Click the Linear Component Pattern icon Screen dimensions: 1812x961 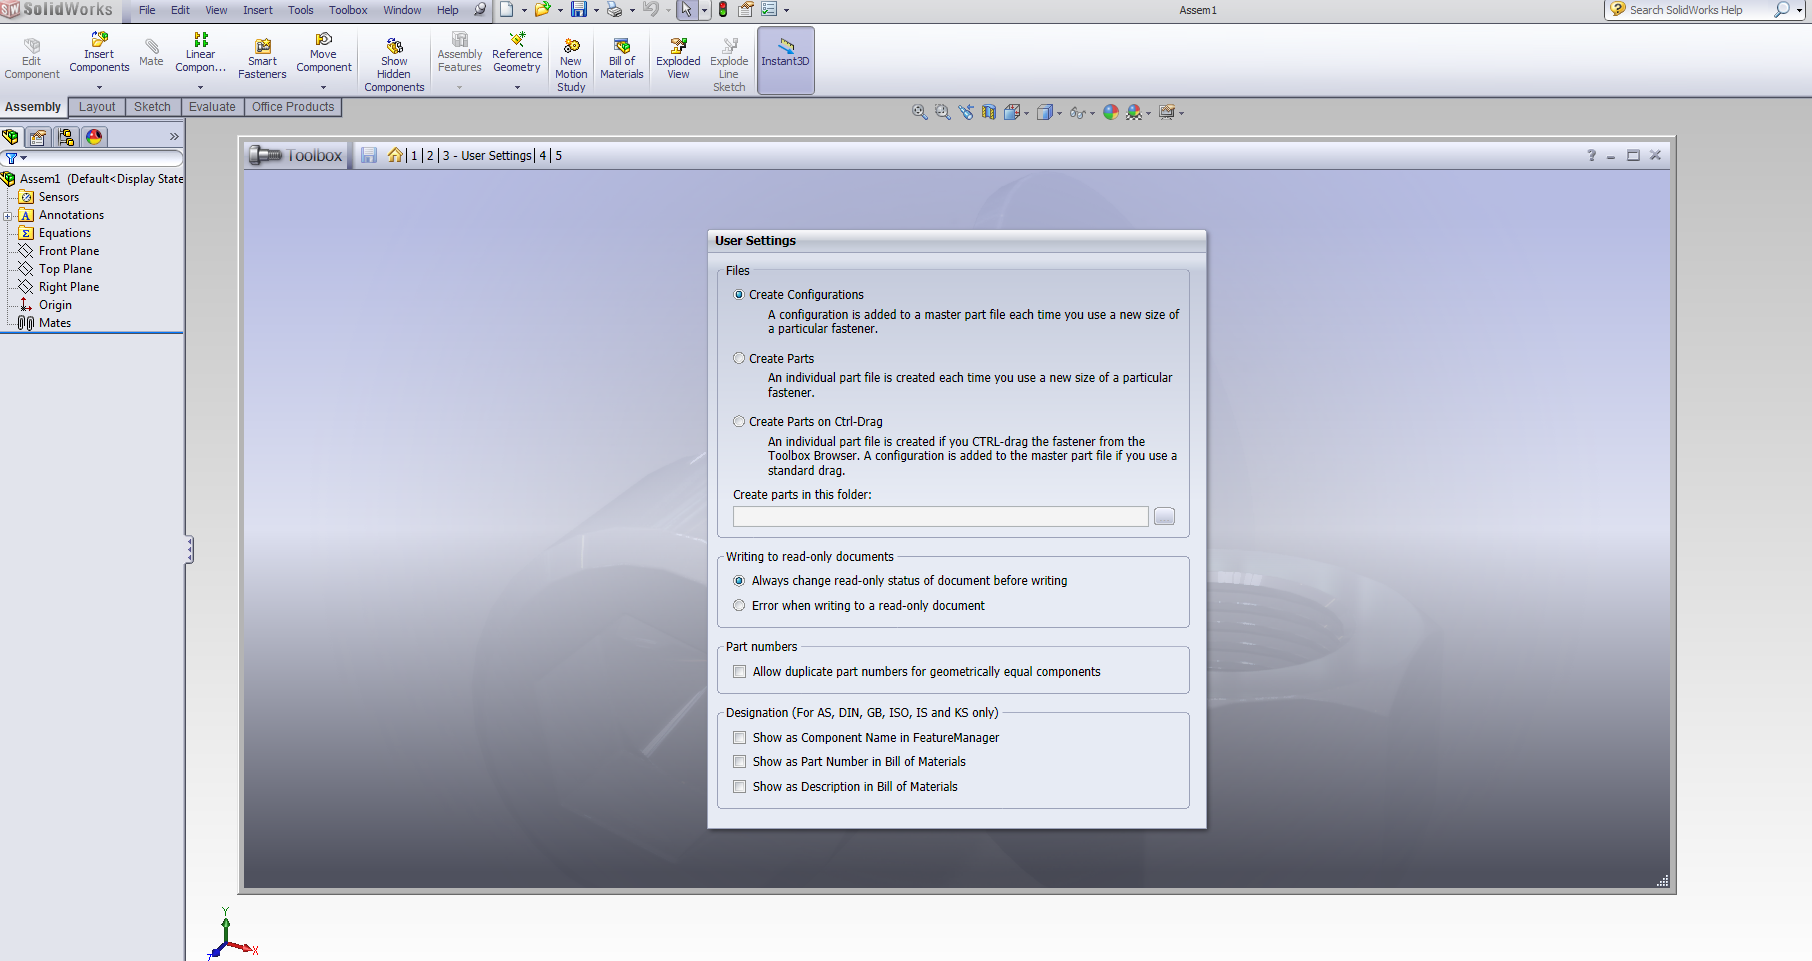[x=200, y=40]
